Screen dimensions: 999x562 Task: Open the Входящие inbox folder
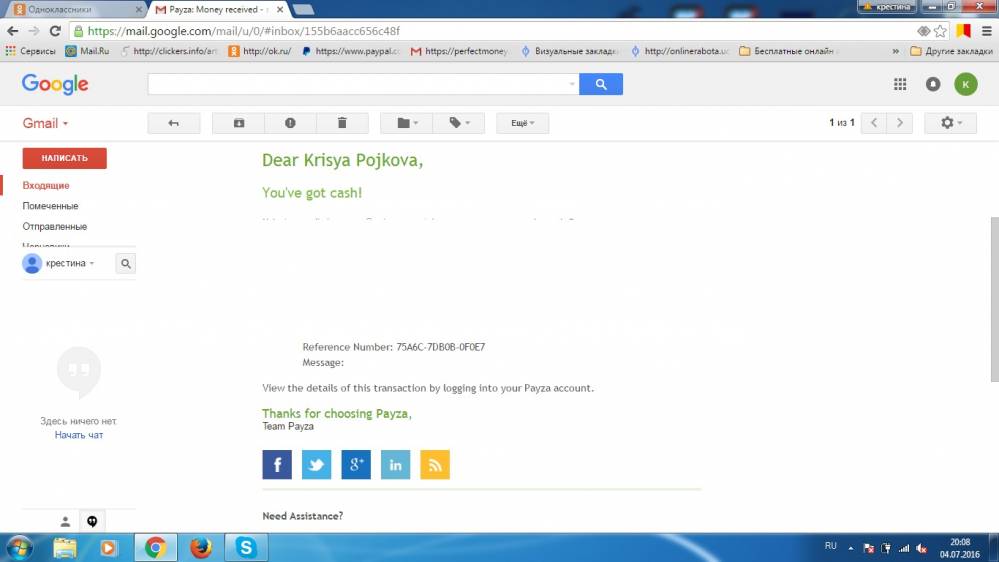pyautogui.click(x=46, y=185)
